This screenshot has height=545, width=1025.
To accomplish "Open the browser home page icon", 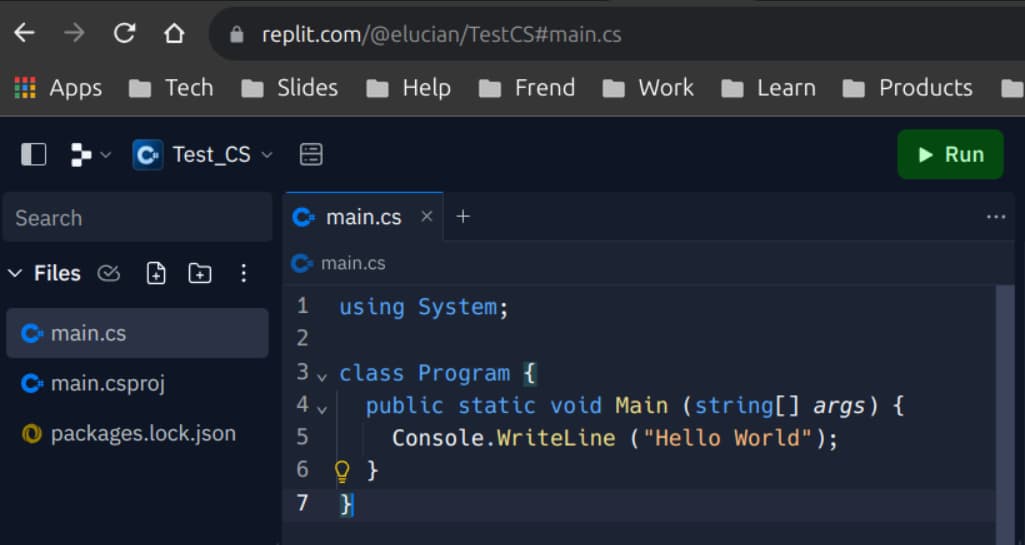I will pyautogui.click(x=174, y=33).
